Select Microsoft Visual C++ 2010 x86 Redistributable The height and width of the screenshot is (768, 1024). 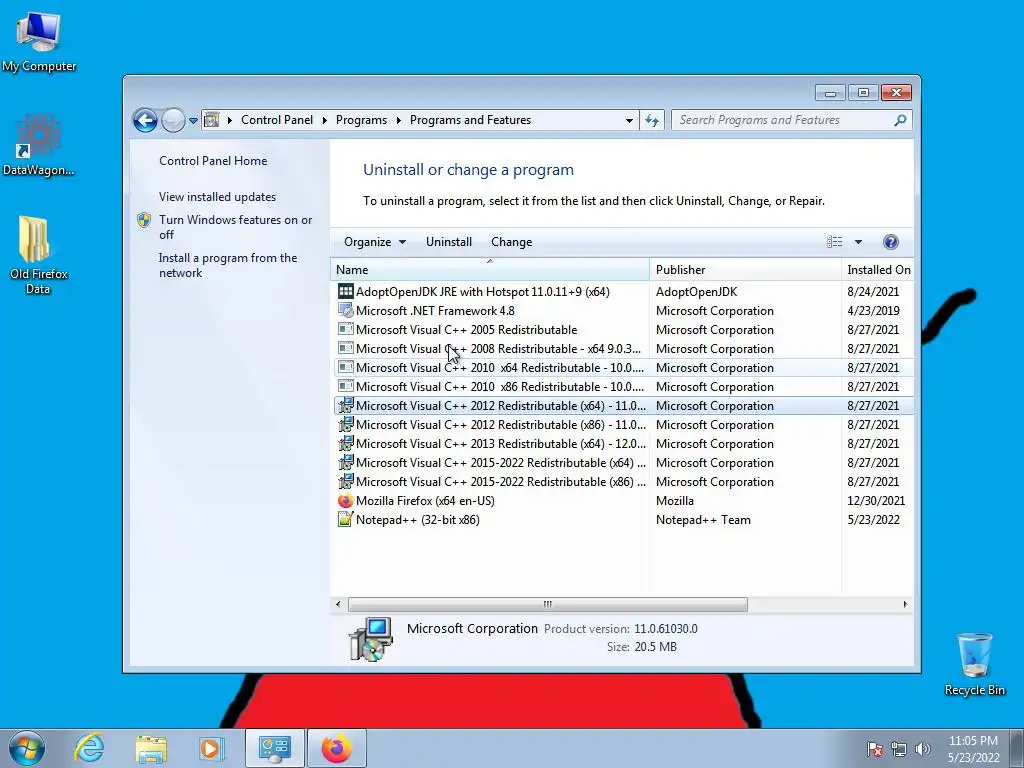624,387
